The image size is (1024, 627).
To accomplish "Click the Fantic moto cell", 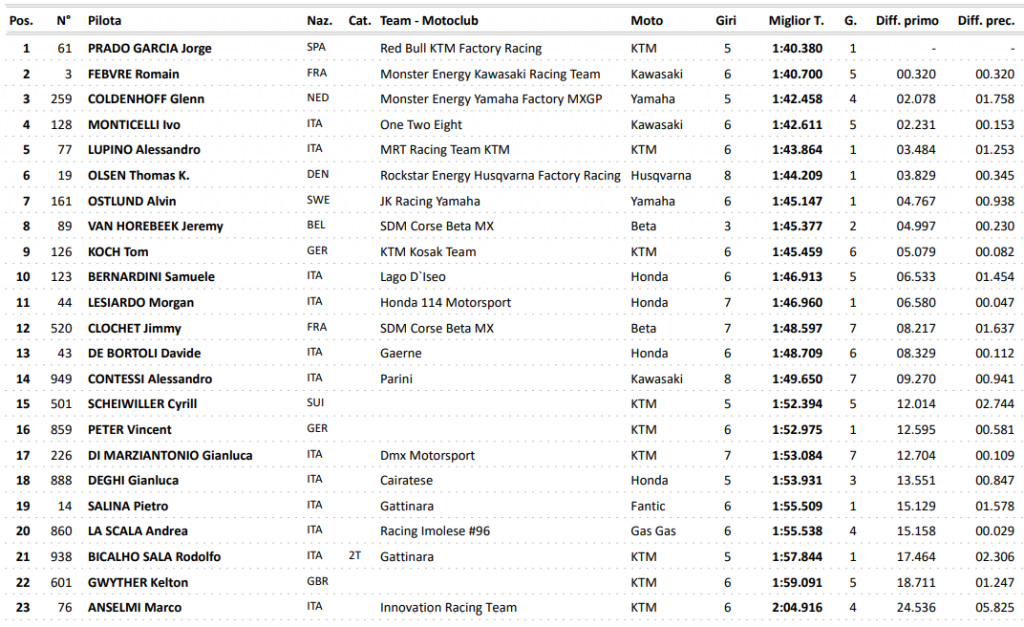I will [x=648, y=506].
